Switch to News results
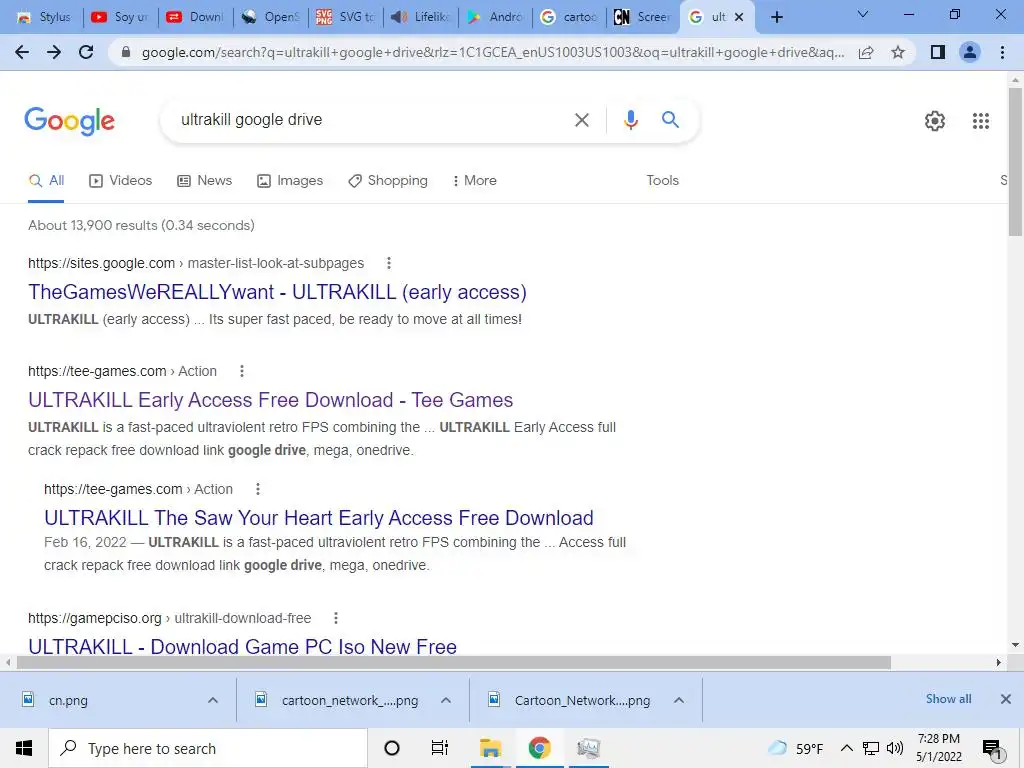Screen dimensions: 1024x768 204,181
